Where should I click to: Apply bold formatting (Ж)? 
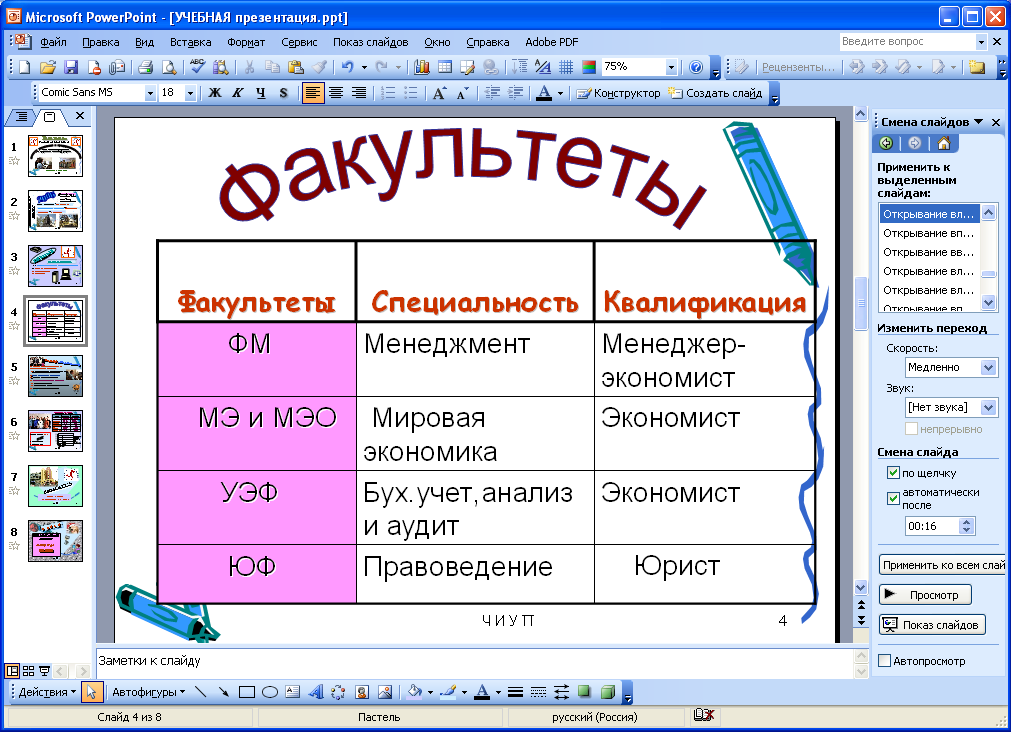point(215,93)
